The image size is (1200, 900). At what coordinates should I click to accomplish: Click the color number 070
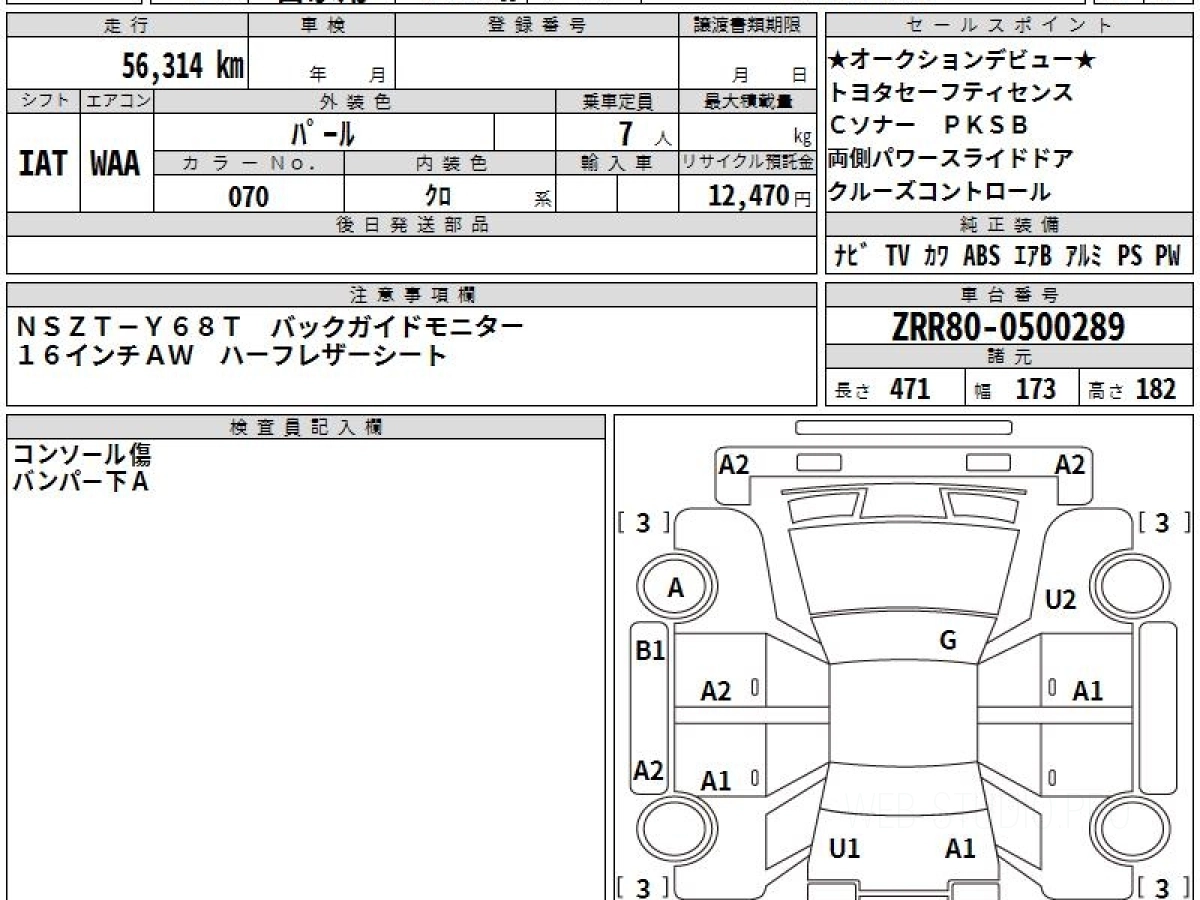(x=249, y=197)
